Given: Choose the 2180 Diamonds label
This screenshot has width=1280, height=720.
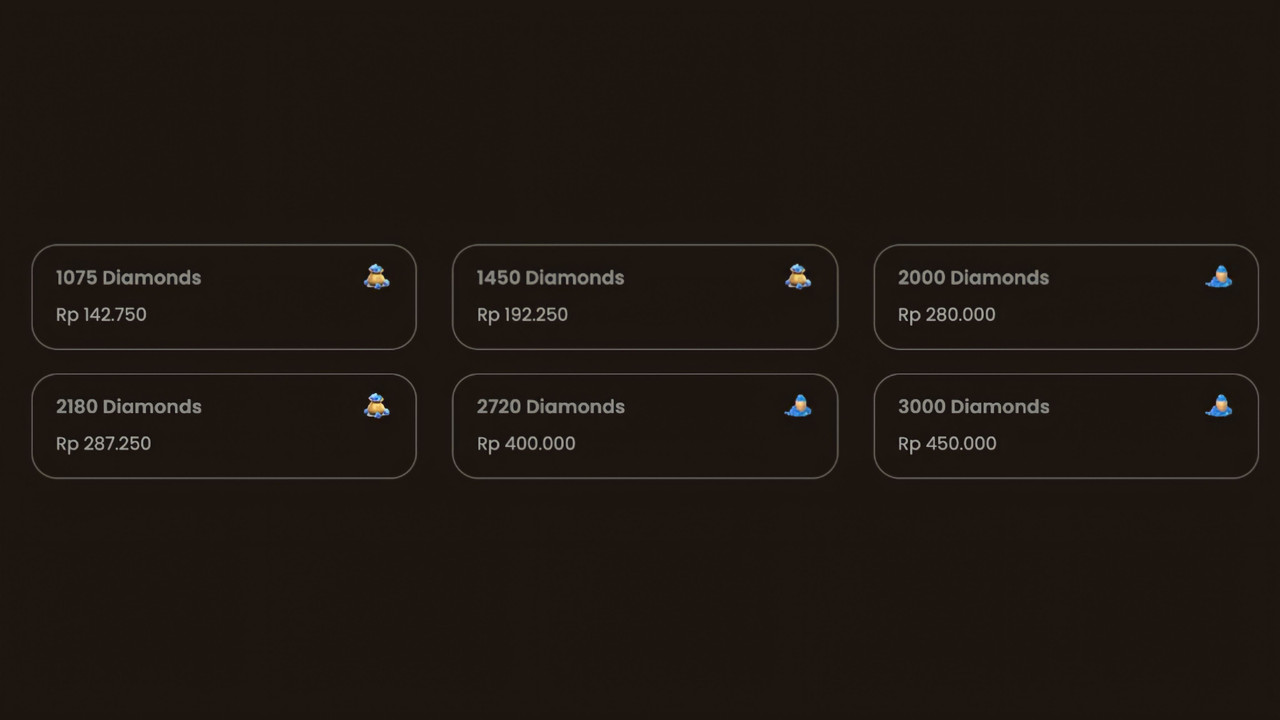Looking at the screenshot, I should (x=128, y=407).
